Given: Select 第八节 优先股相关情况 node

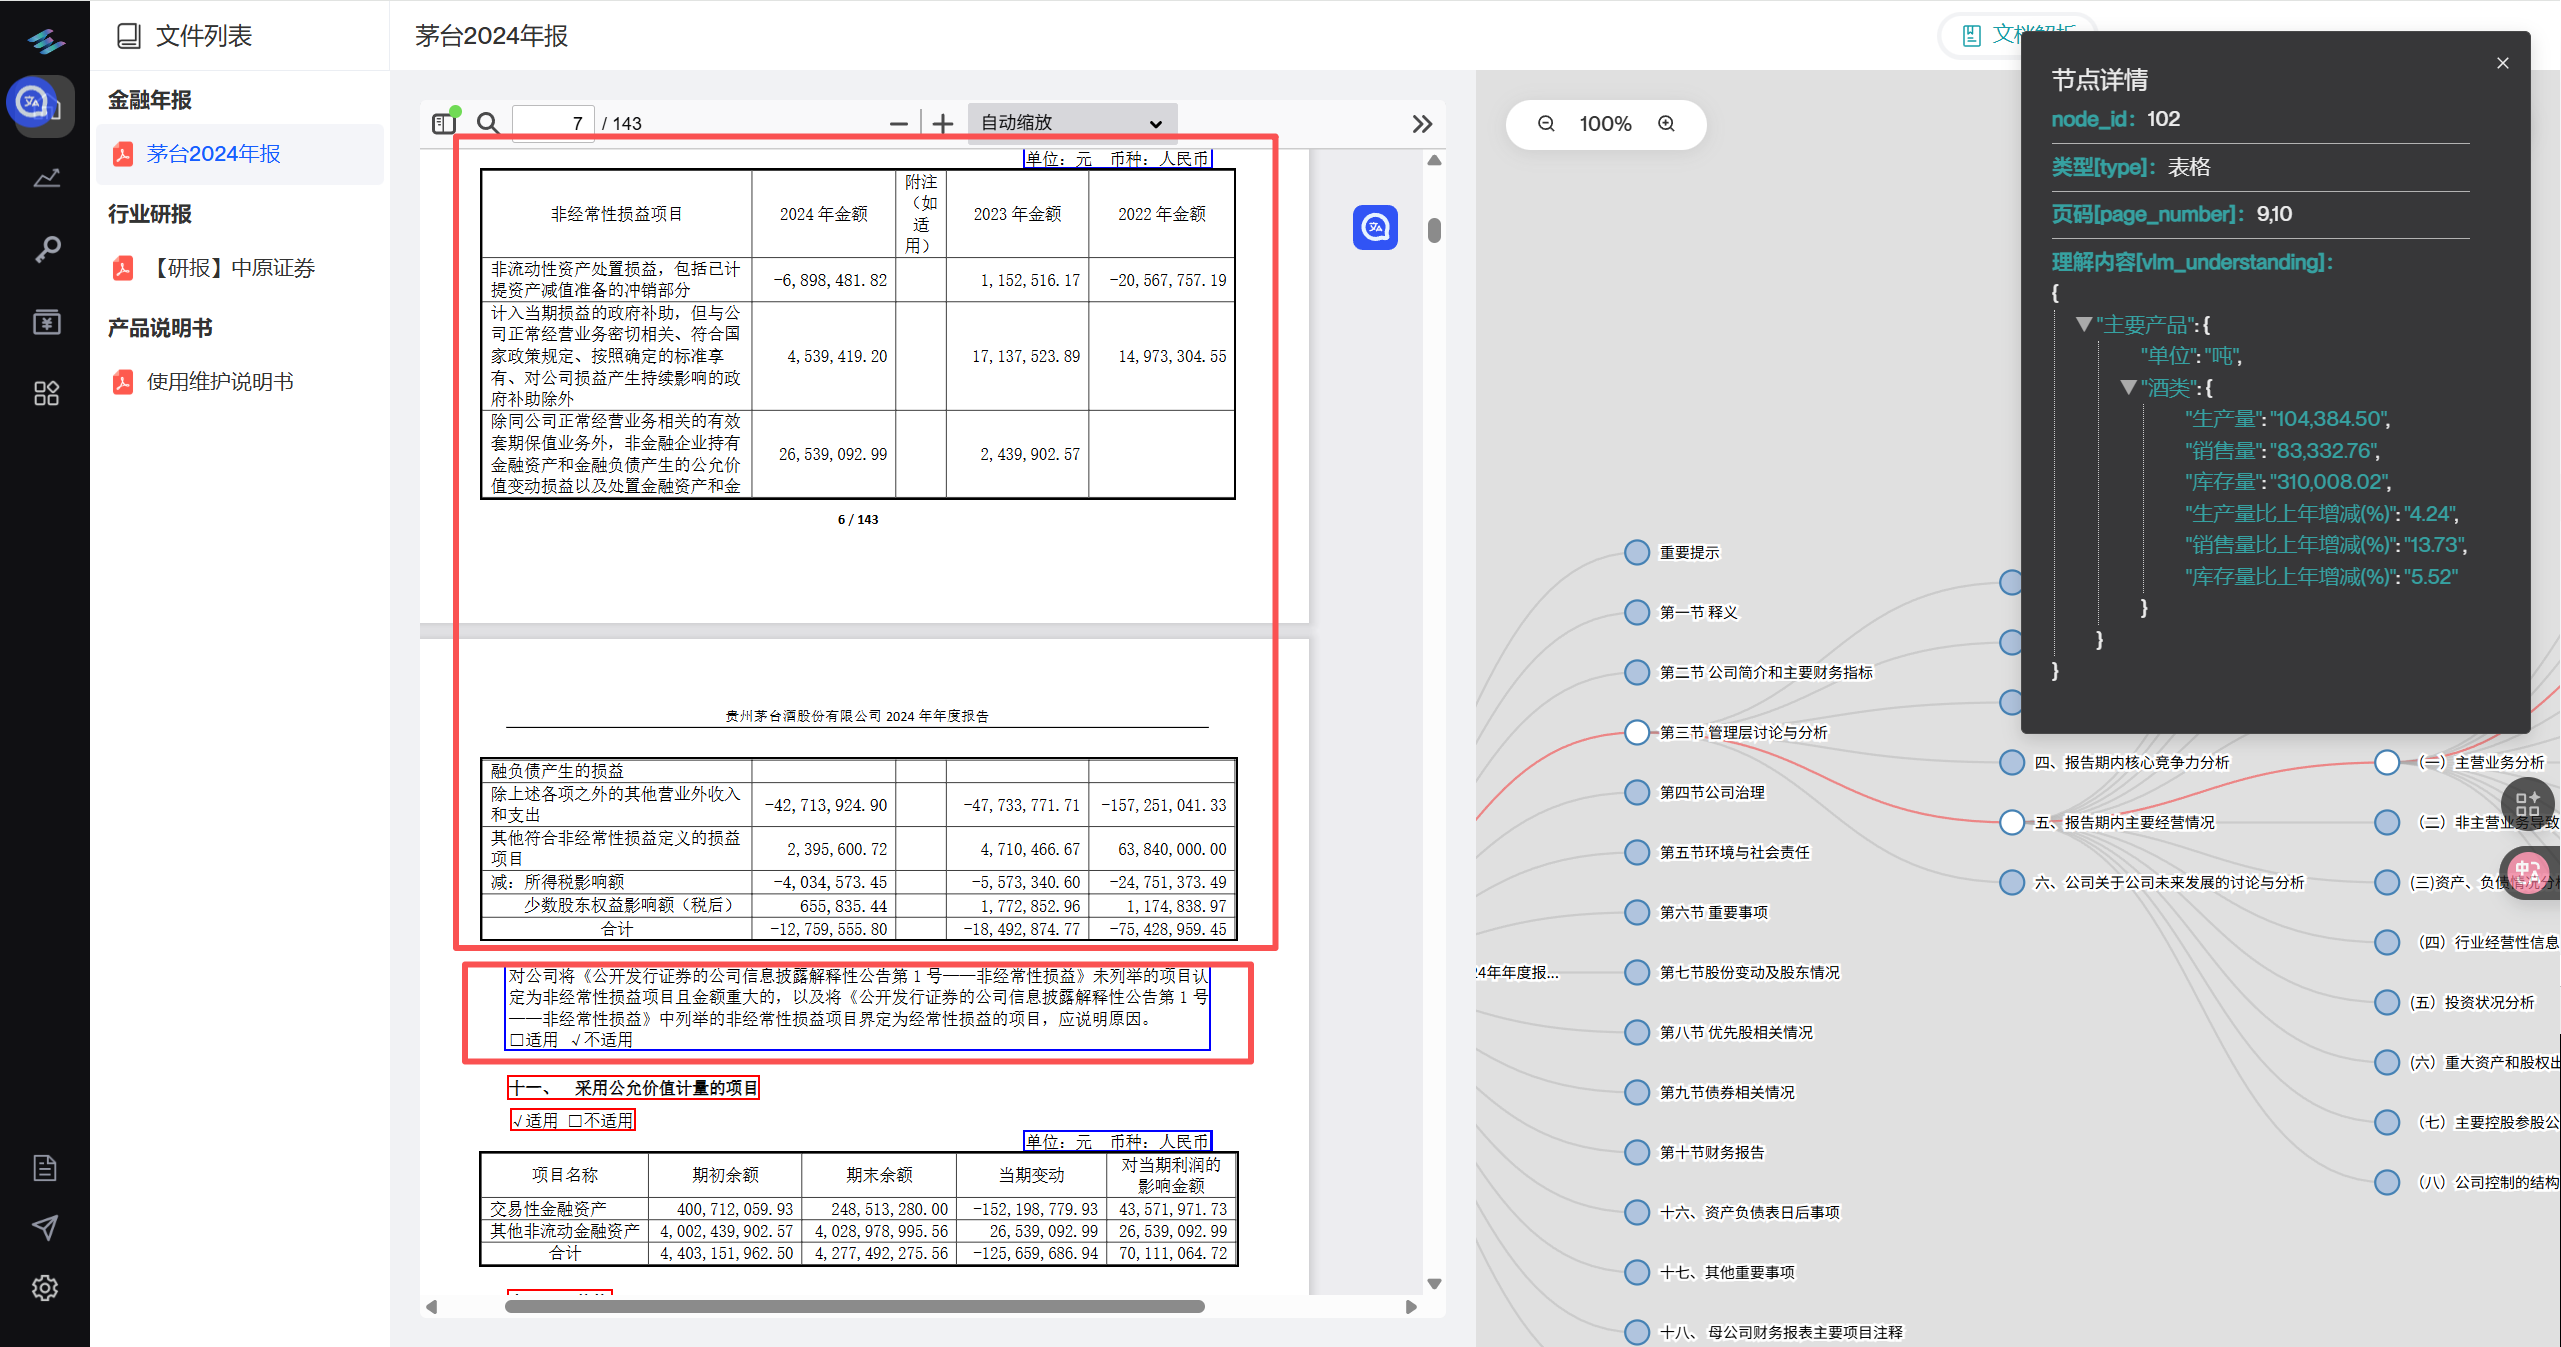Looking at the screenshot, I should (x=1637, y=1032).
